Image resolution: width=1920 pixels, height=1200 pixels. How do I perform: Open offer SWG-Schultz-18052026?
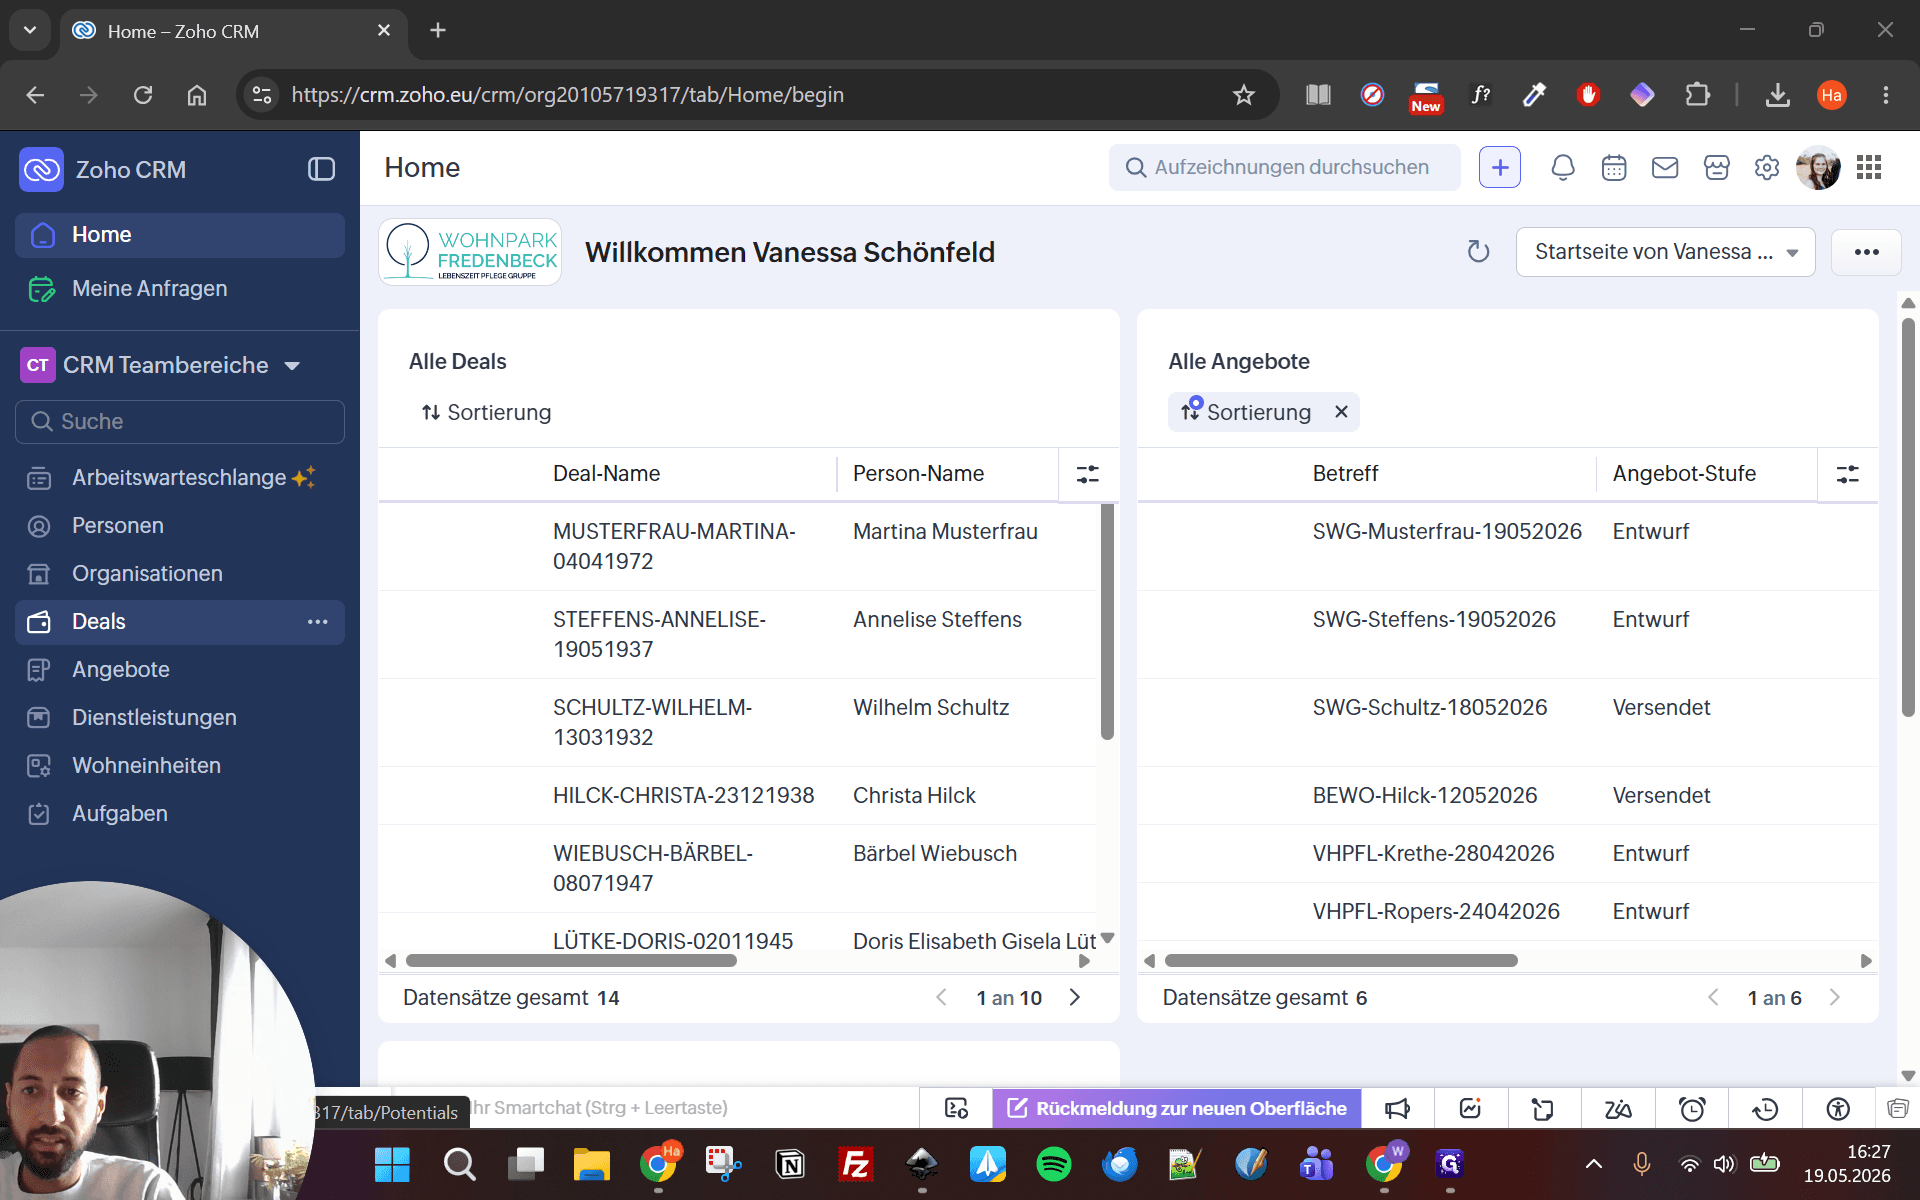[x=1430, y=707]
